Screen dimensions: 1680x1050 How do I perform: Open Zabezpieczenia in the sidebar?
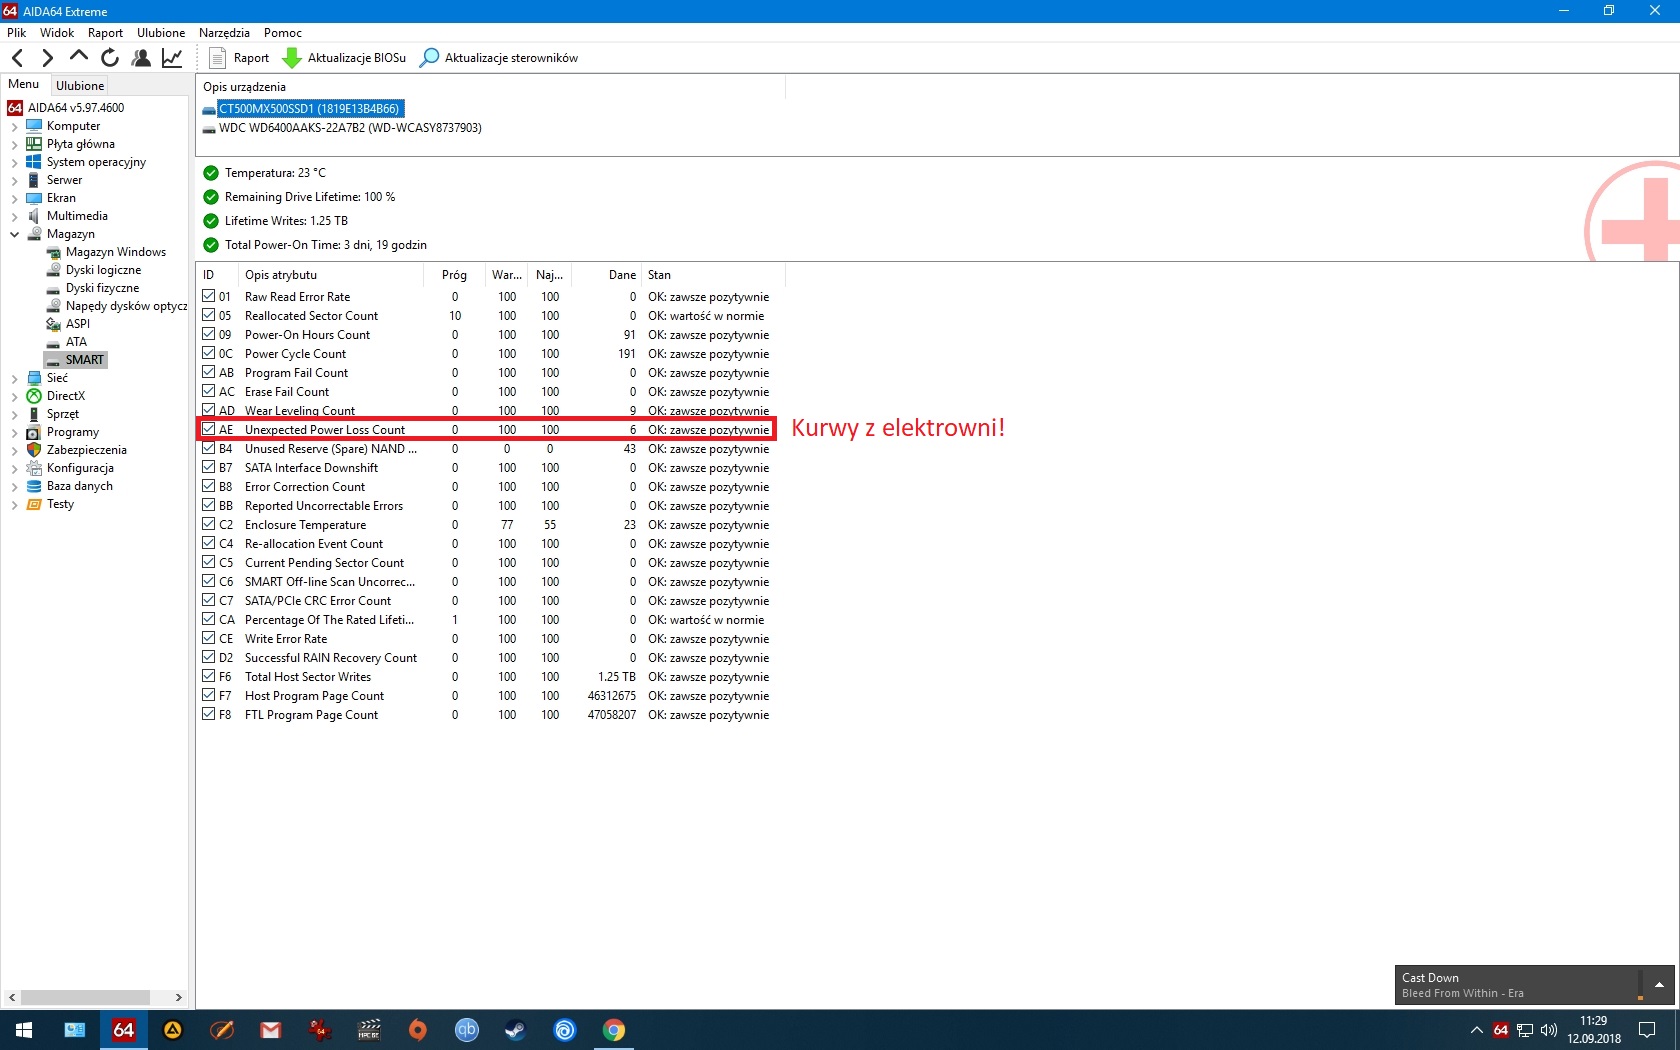coord(86,450)
